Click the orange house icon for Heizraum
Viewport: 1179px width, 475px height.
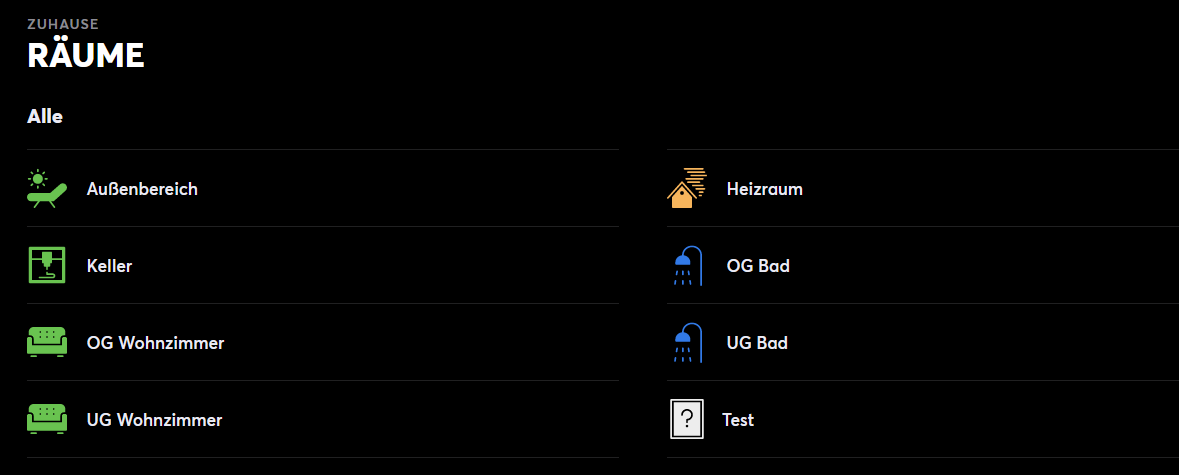686,189
